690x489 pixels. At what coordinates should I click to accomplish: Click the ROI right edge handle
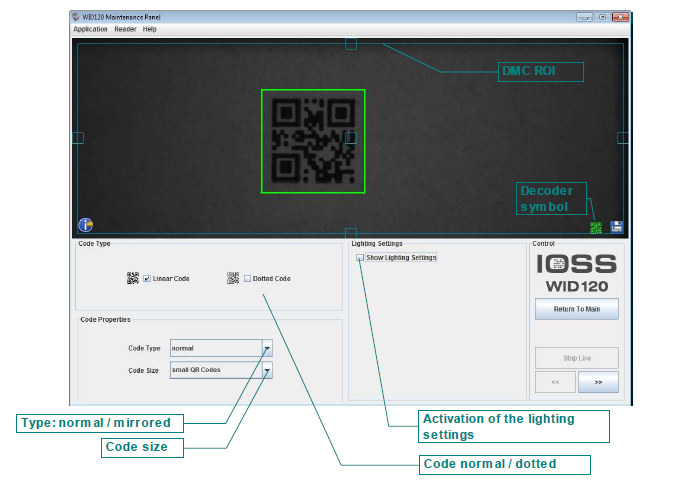click(x=623, y=138)
